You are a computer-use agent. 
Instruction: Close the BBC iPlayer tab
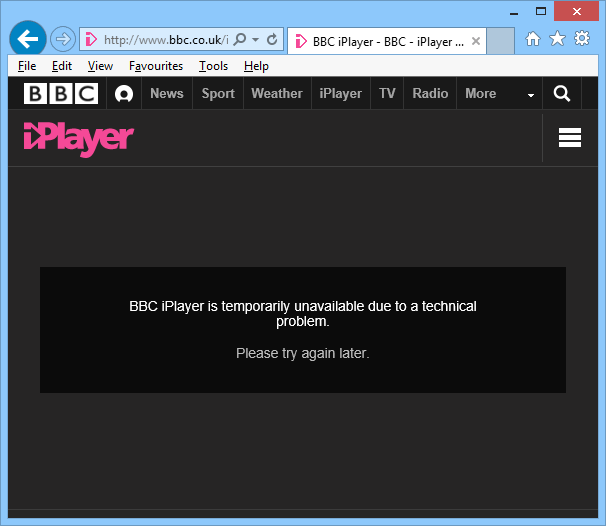click(x=476, y=41)
